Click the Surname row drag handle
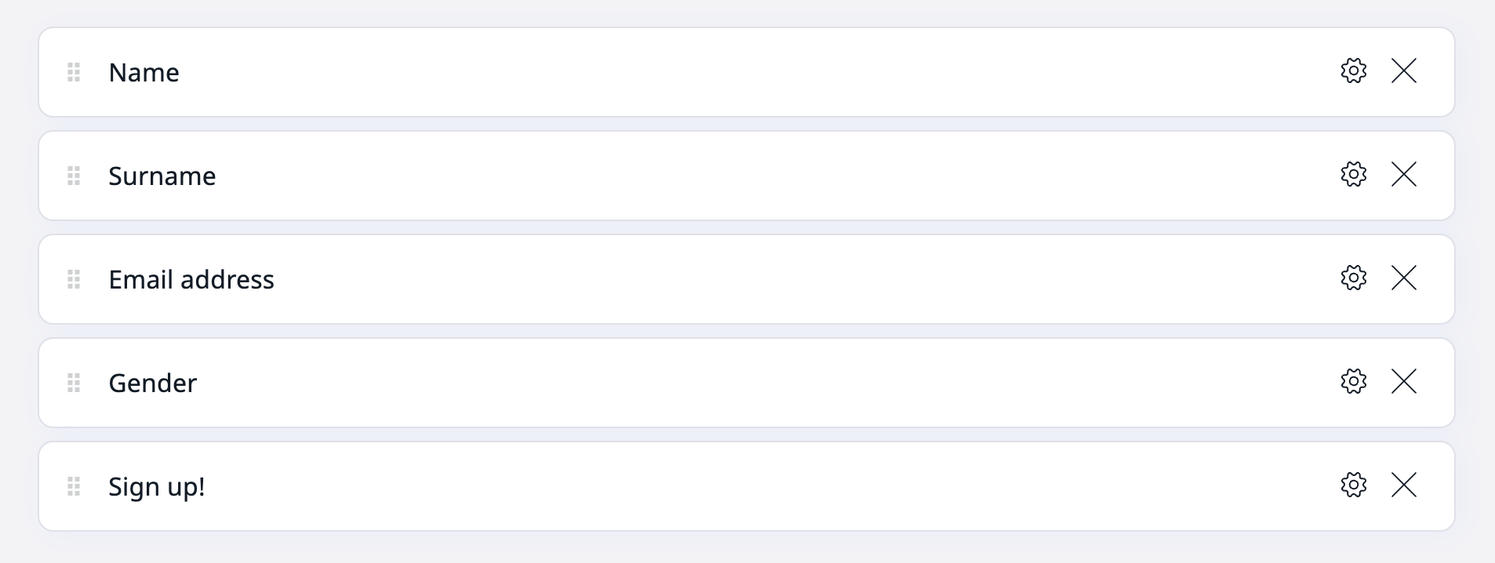This screenshot has width=1495, height=563. (x=73, y=176)
